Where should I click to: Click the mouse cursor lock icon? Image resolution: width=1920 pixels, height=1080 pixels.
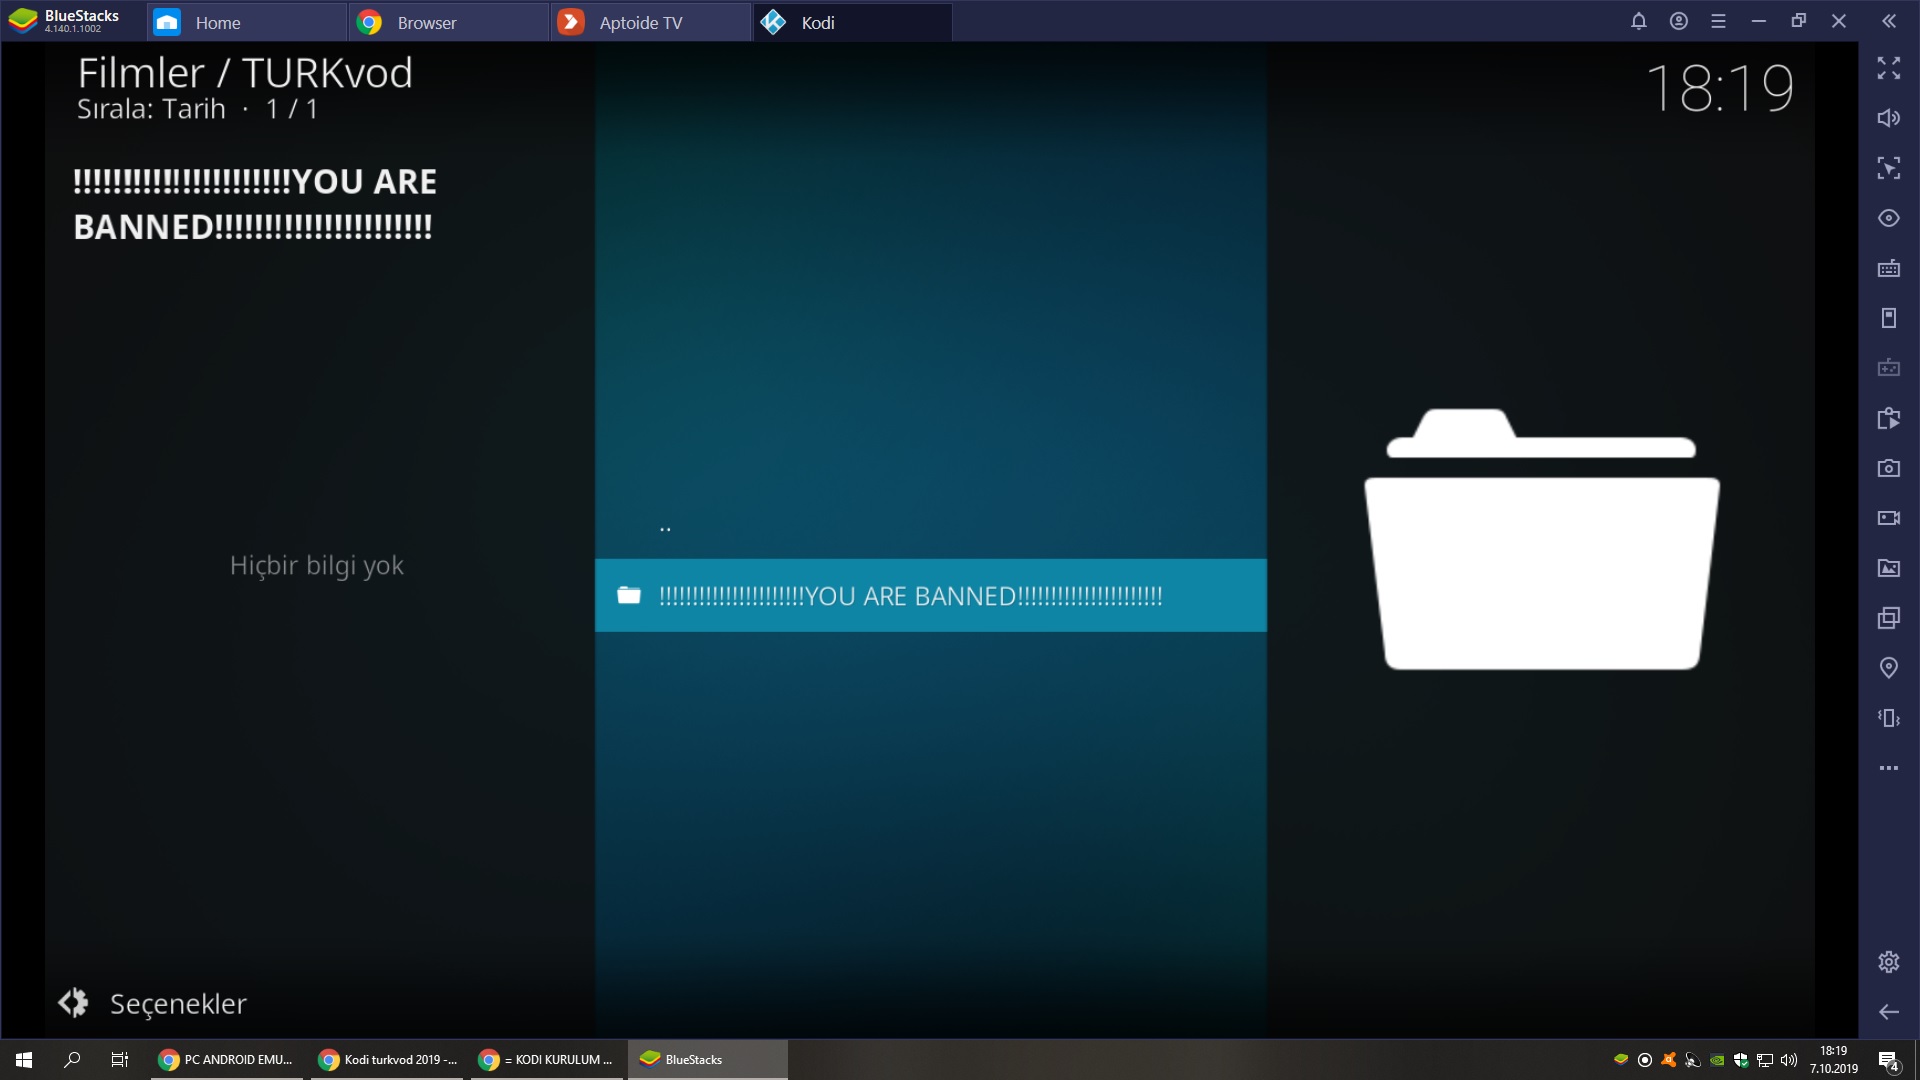coord(1889,168)
